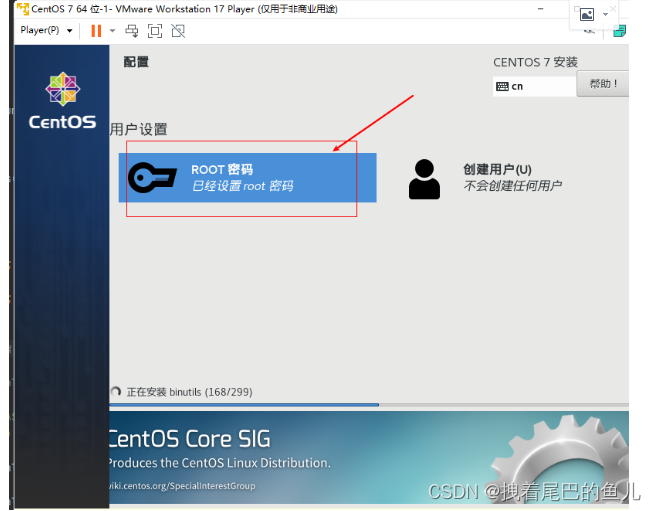Click the key icon for ROOT password
Screen dimensions: 656x511
pos(152,177)
